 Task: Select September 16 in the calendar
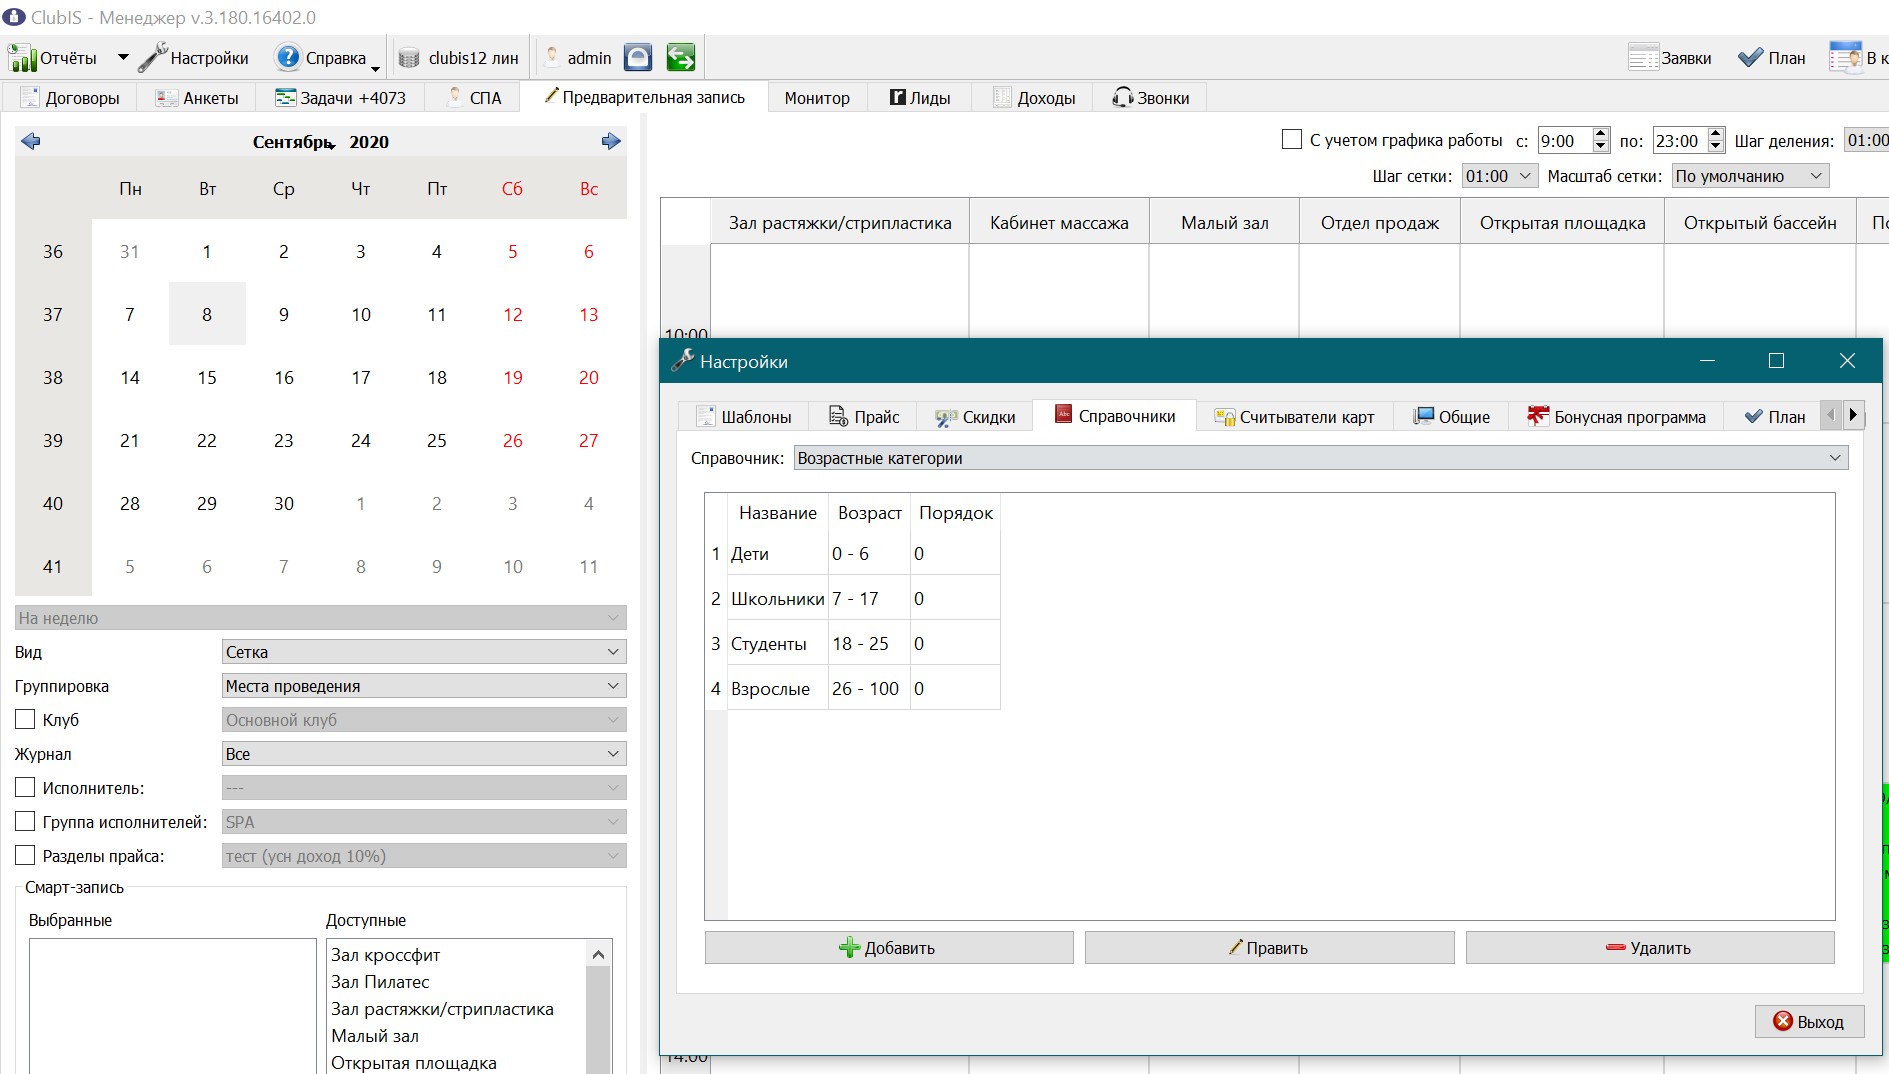coord(284,377)
